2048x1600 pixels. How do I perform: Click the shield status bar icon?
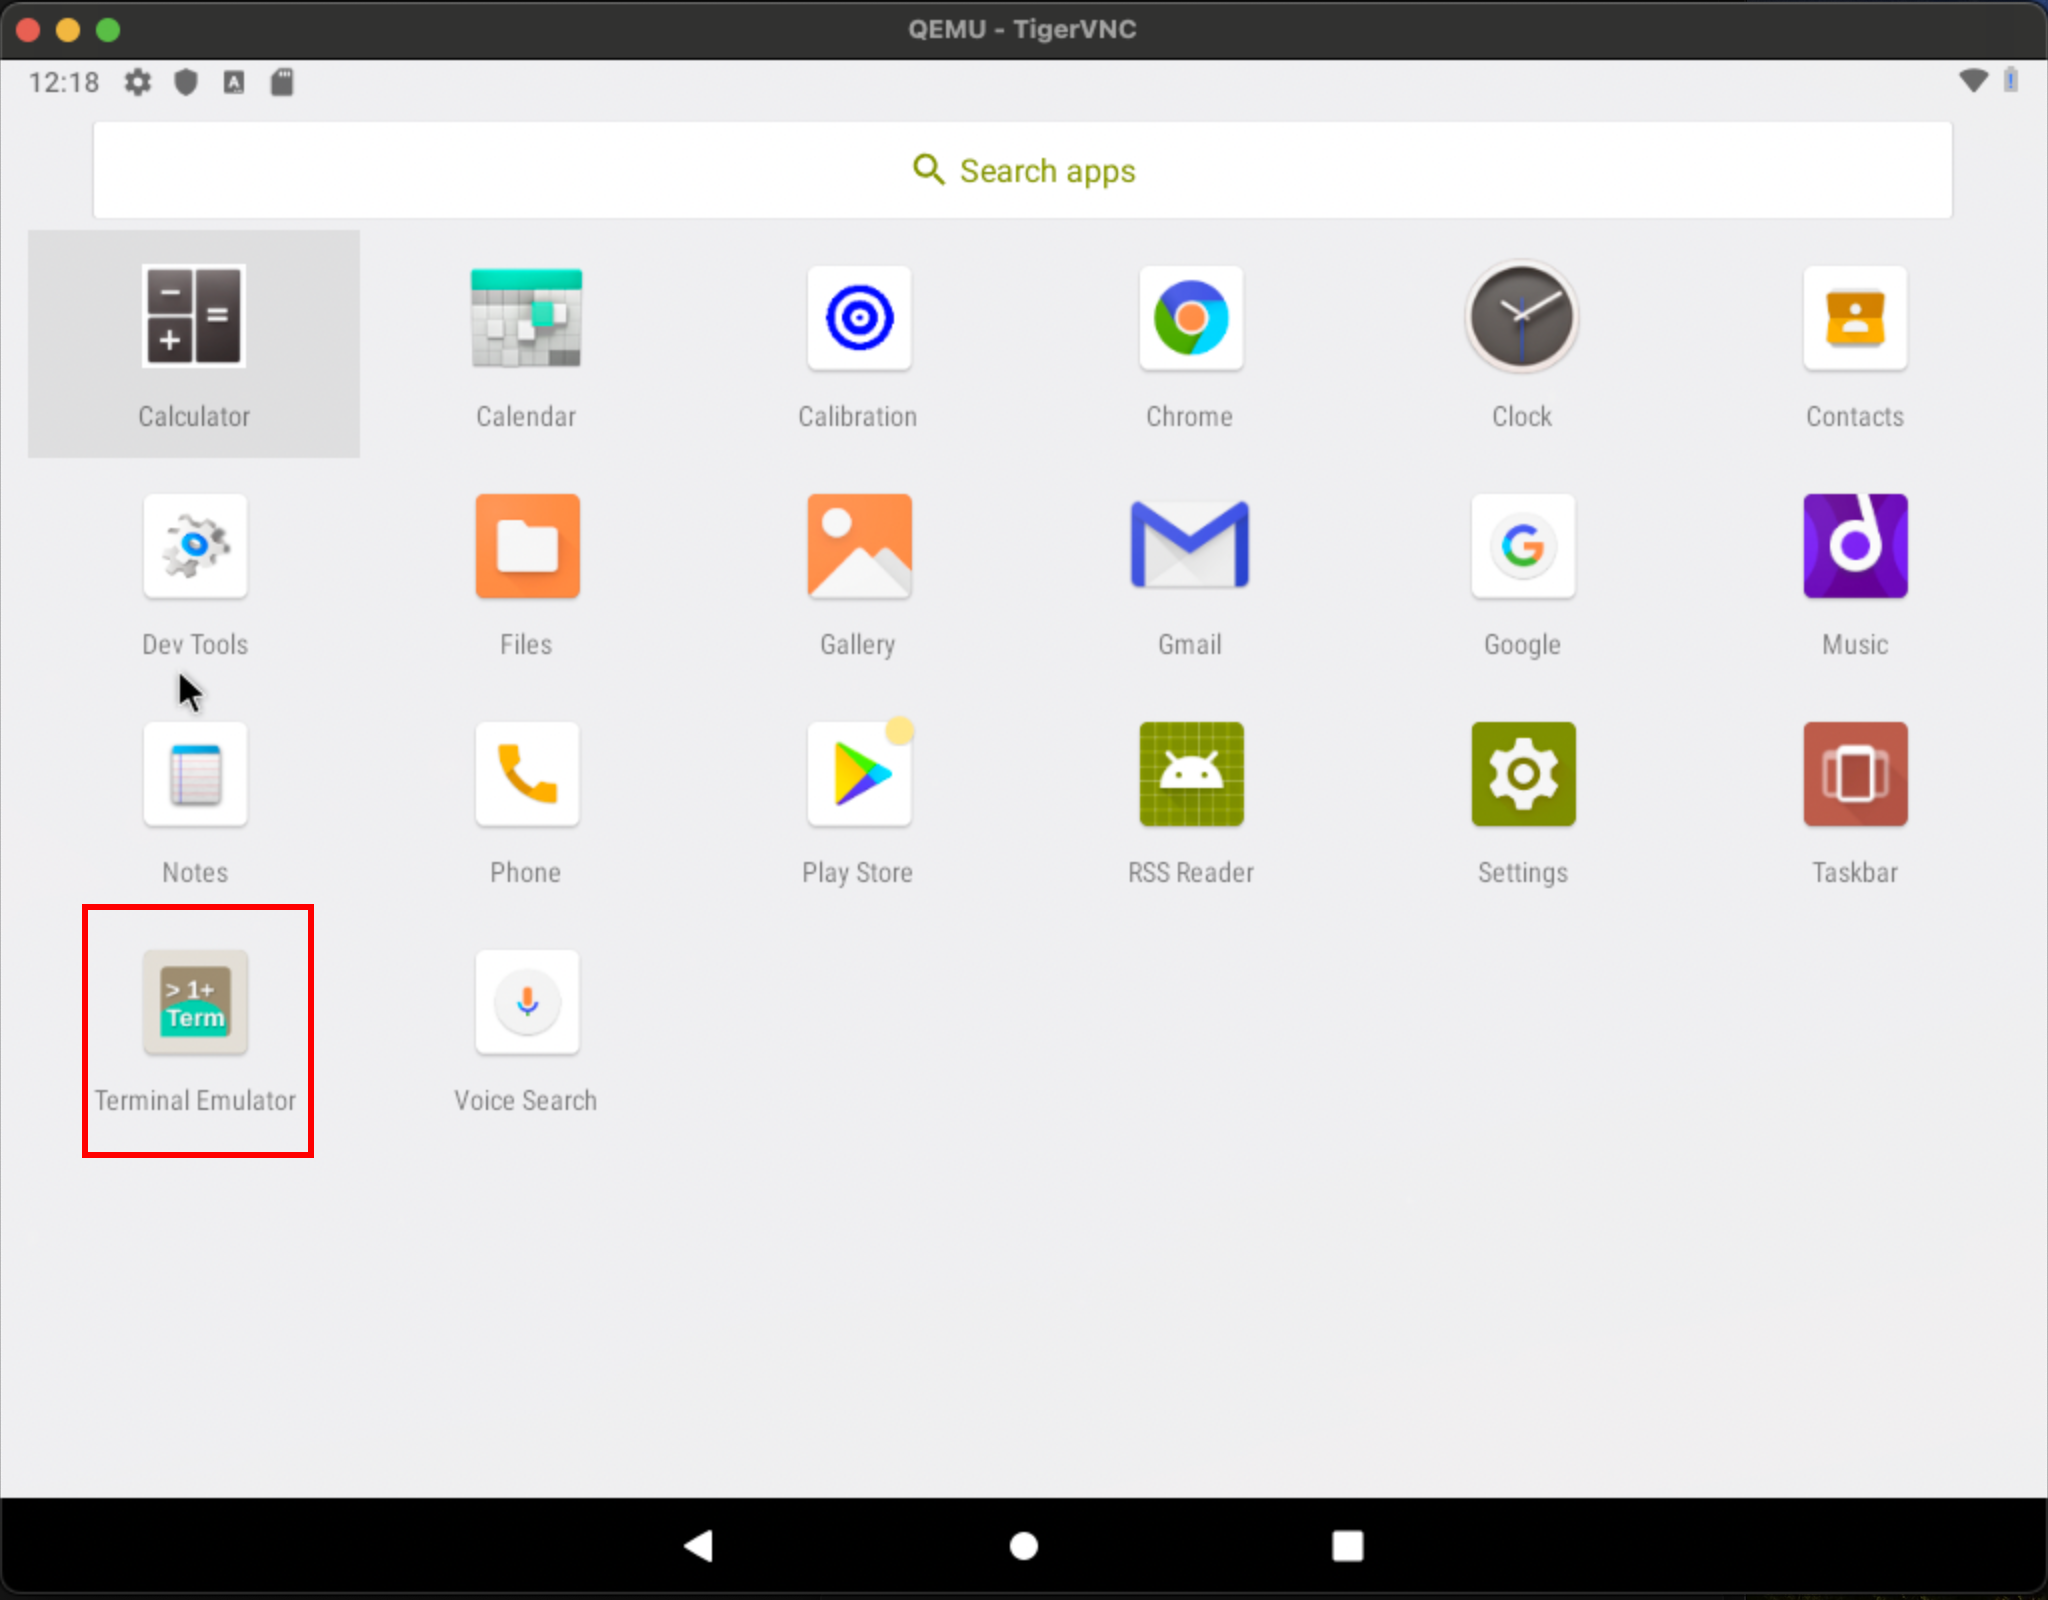coord(185,82)
